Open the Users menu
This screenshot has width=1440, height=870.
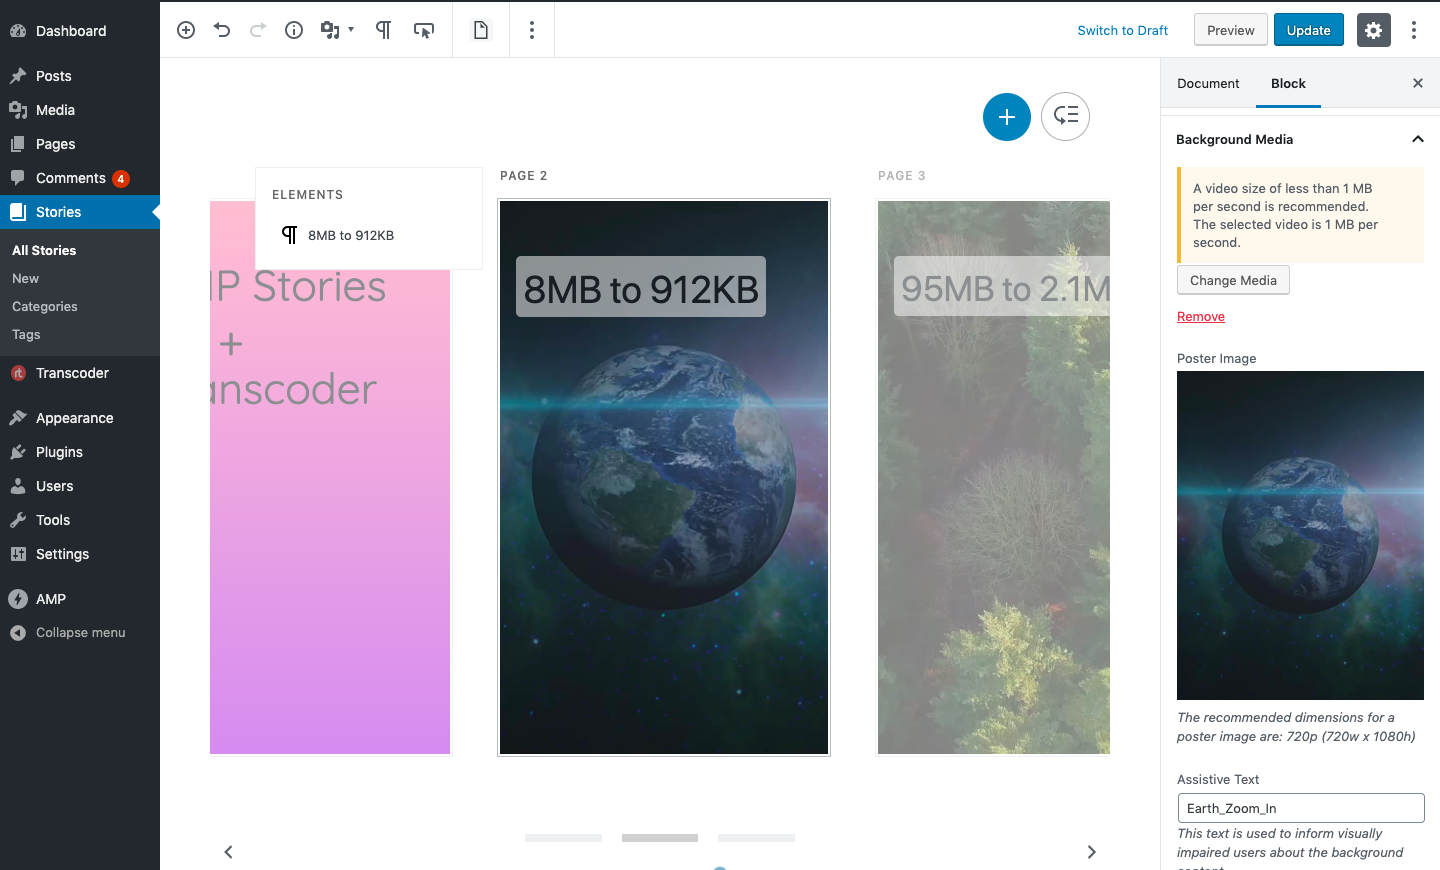[80, 486]
